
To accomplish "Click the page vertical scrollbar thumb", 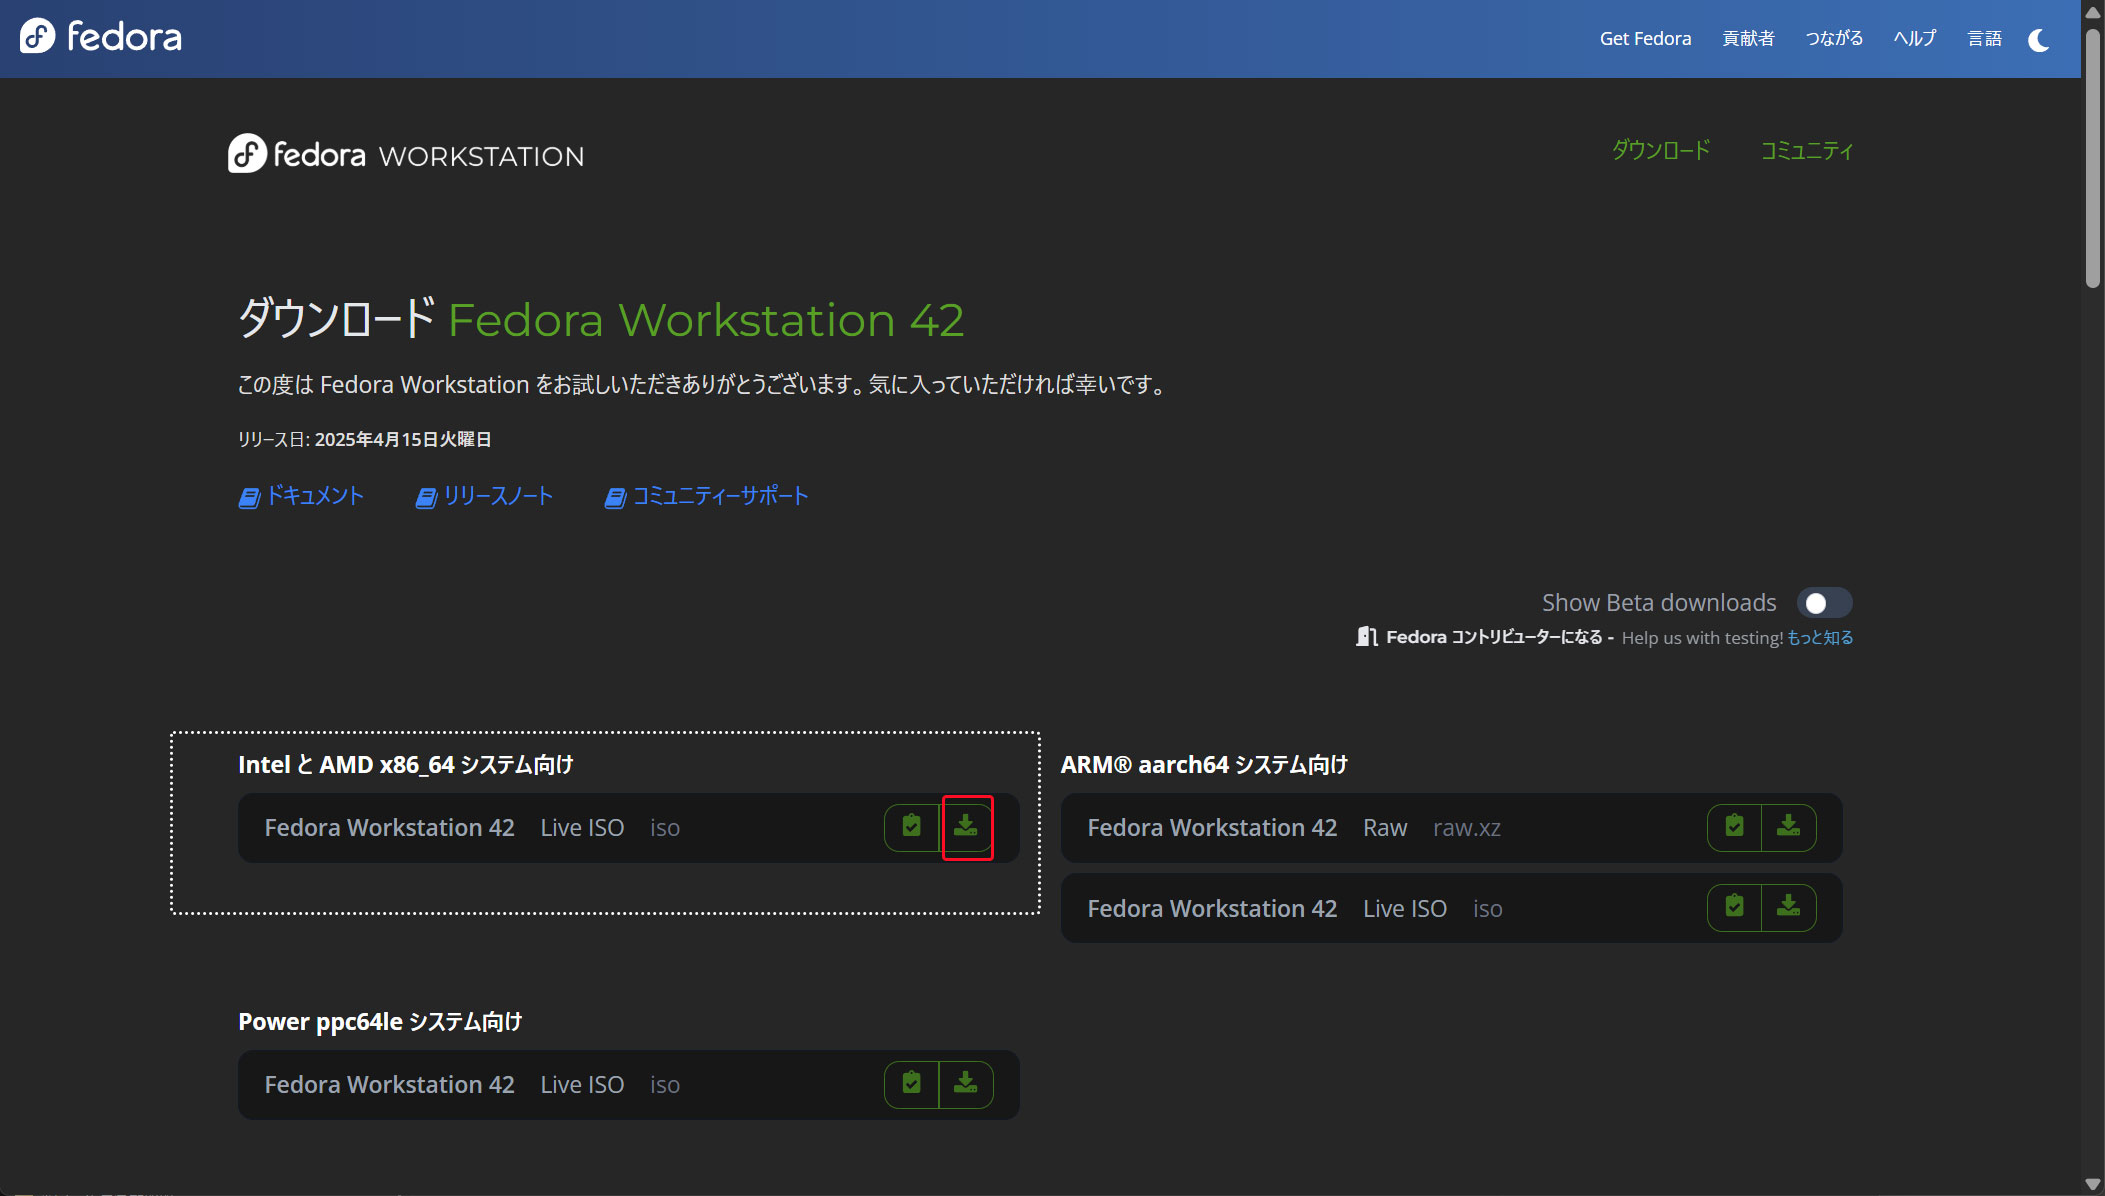I will click(2093, 158).
